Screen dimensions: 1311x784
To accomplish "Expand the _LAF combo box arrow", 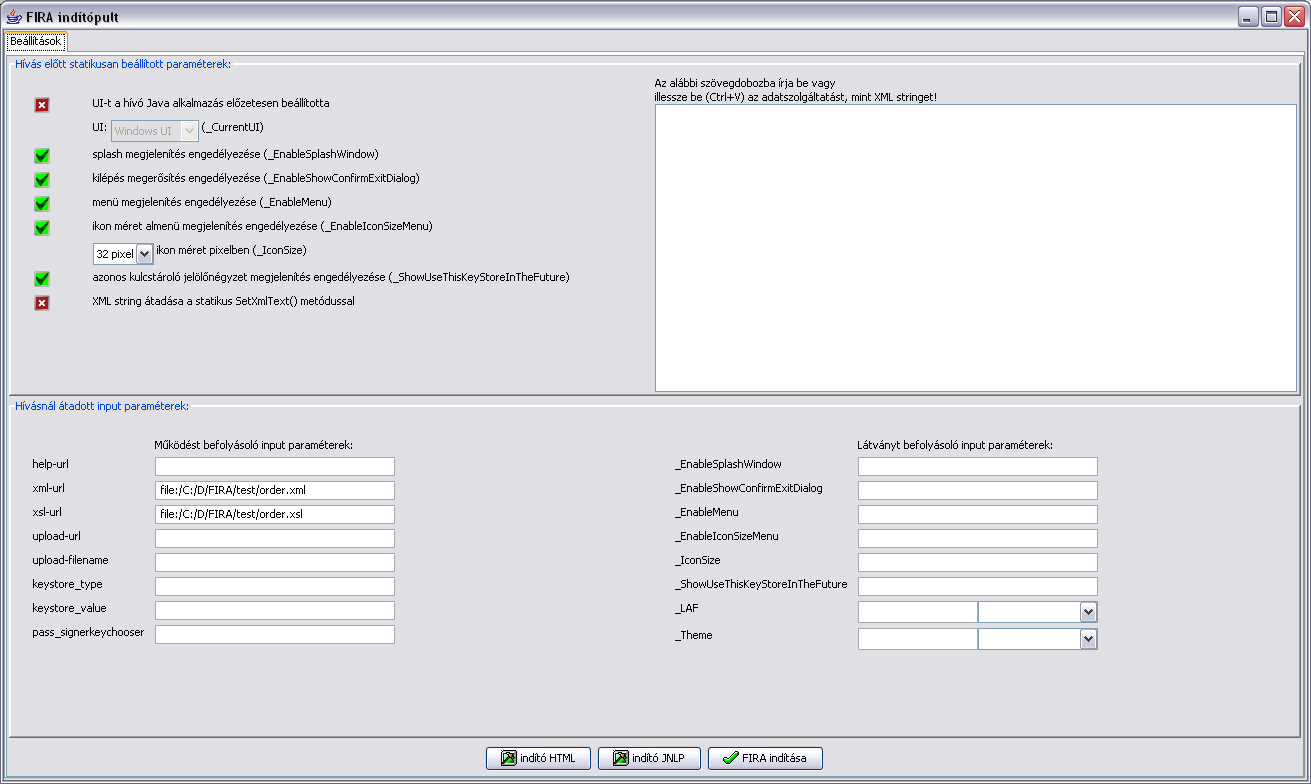I will pos(1089,611).
